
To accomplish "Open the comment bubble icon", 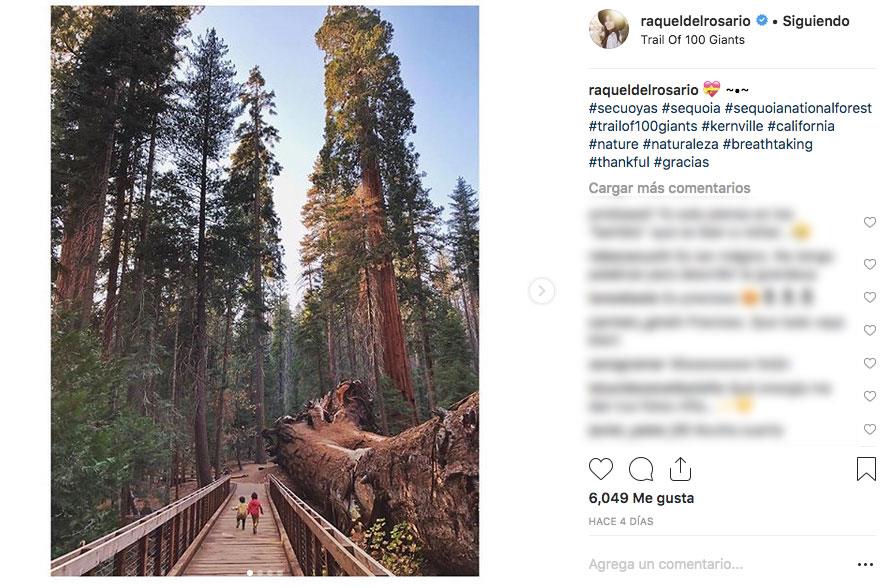I will [x=641, y=468].
